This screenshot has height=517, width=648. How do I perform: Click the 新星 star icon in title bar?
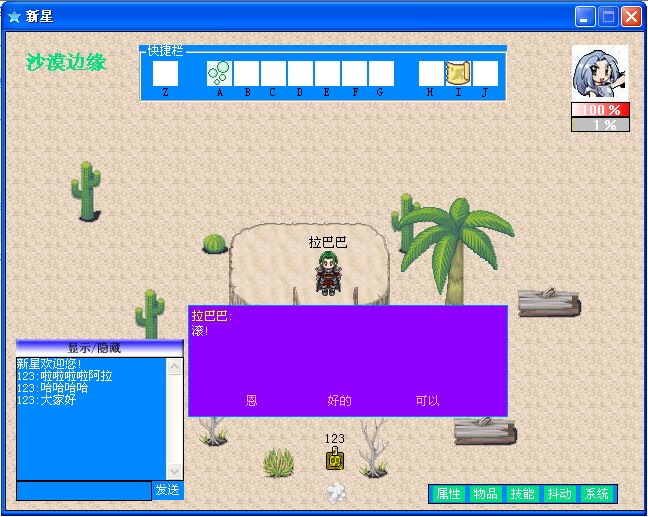point(14,17)
